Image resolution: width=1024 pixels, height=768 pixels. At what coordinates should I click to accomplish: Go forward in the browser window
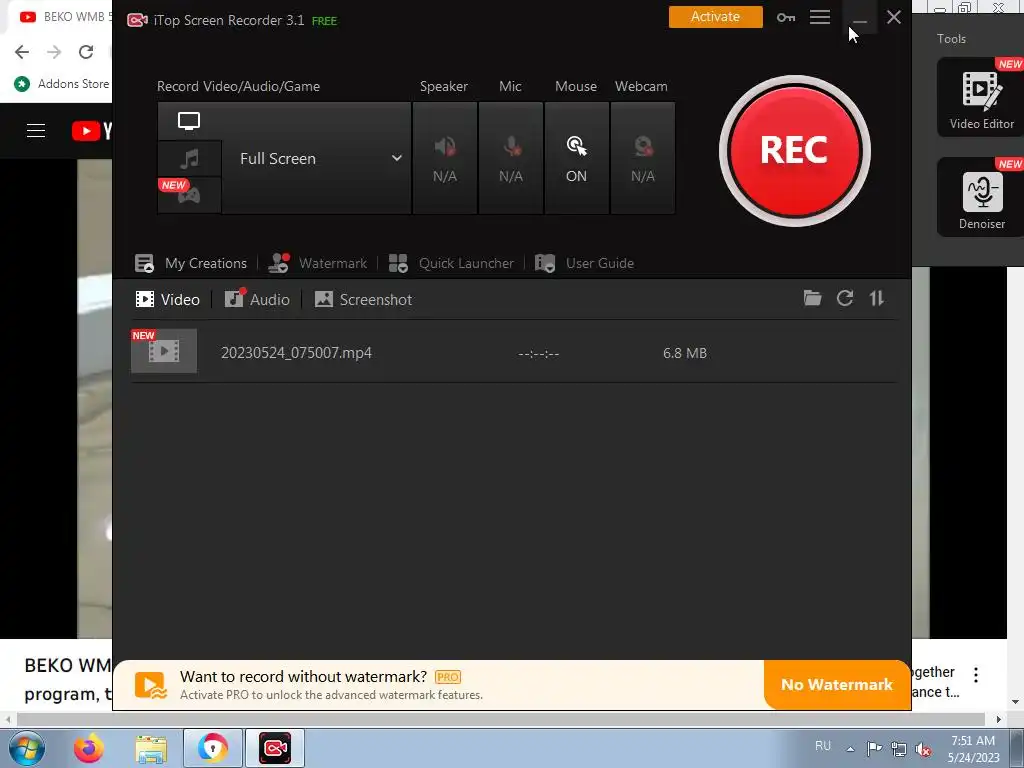coord(54,52)
